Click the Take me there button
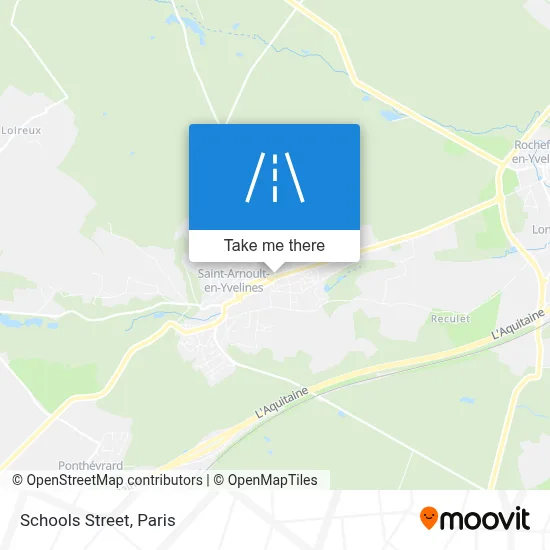550x550 pixels. point(274,246)
